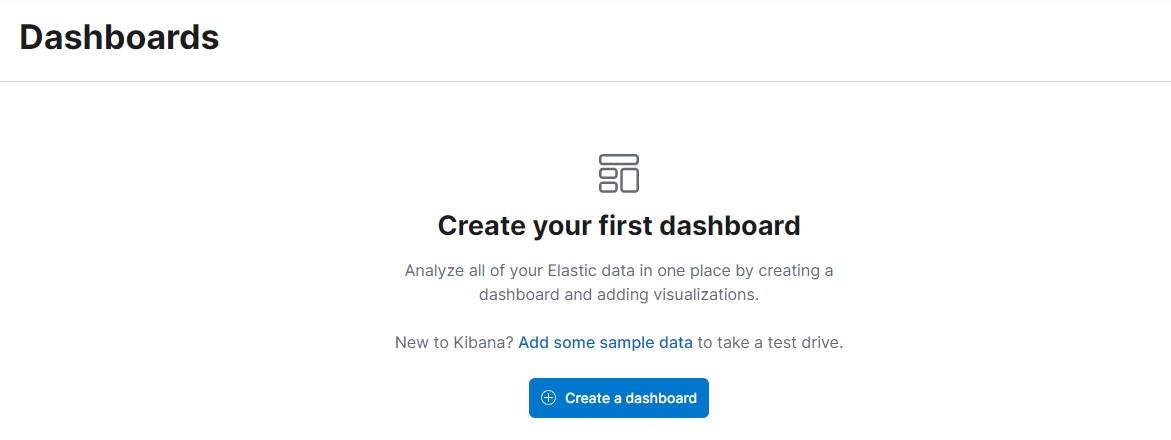Select the Dashboards page title

(119, 37)
